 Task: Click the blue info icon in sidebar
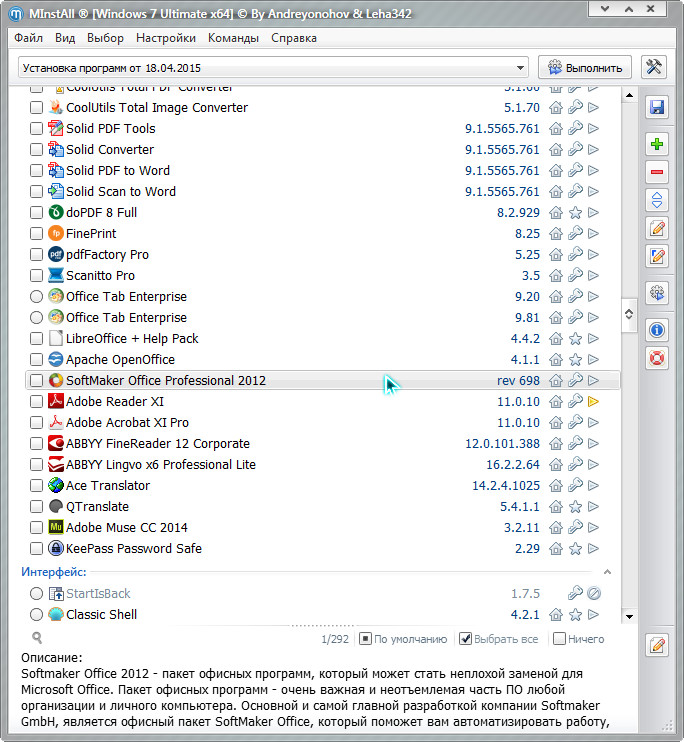click(x=657, y=330)
